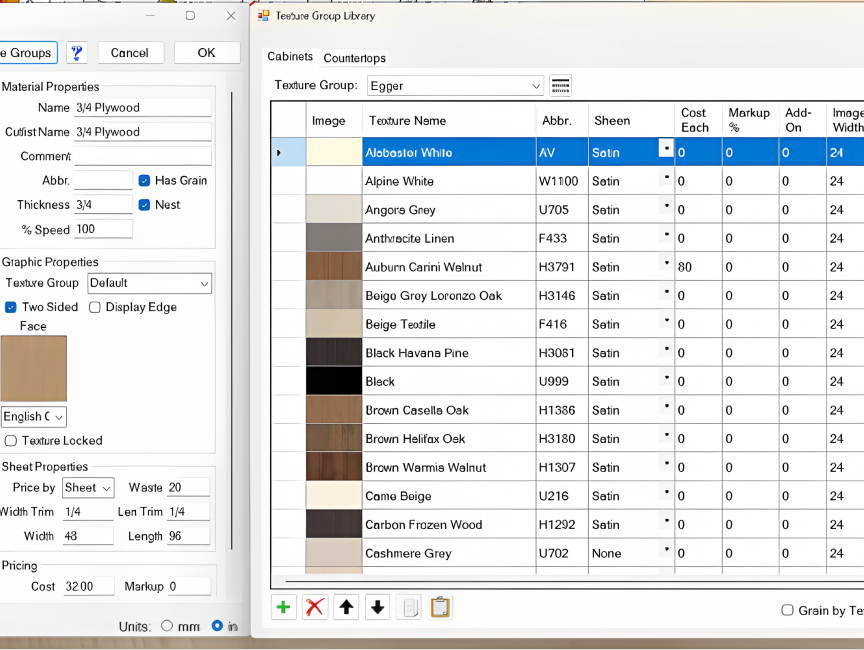Click the Face texture color swatch

click(34, 368)
